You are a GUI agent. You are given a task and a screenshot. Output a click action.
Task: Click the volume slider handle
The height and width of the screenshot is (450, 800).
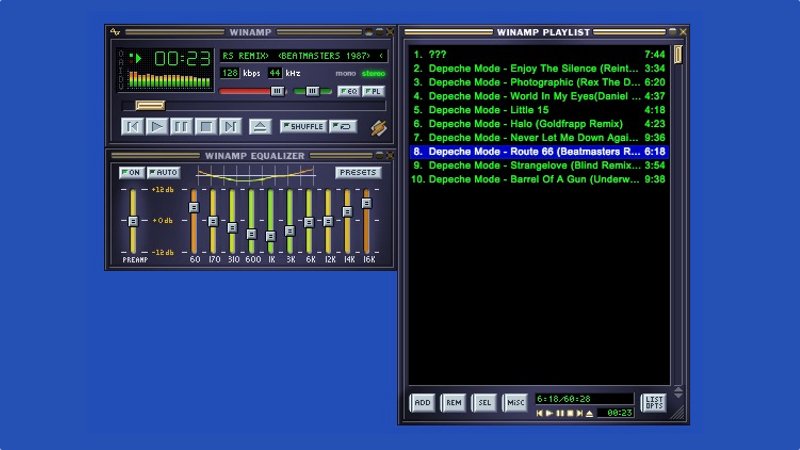pyautogui.click(x=277, y=91)
